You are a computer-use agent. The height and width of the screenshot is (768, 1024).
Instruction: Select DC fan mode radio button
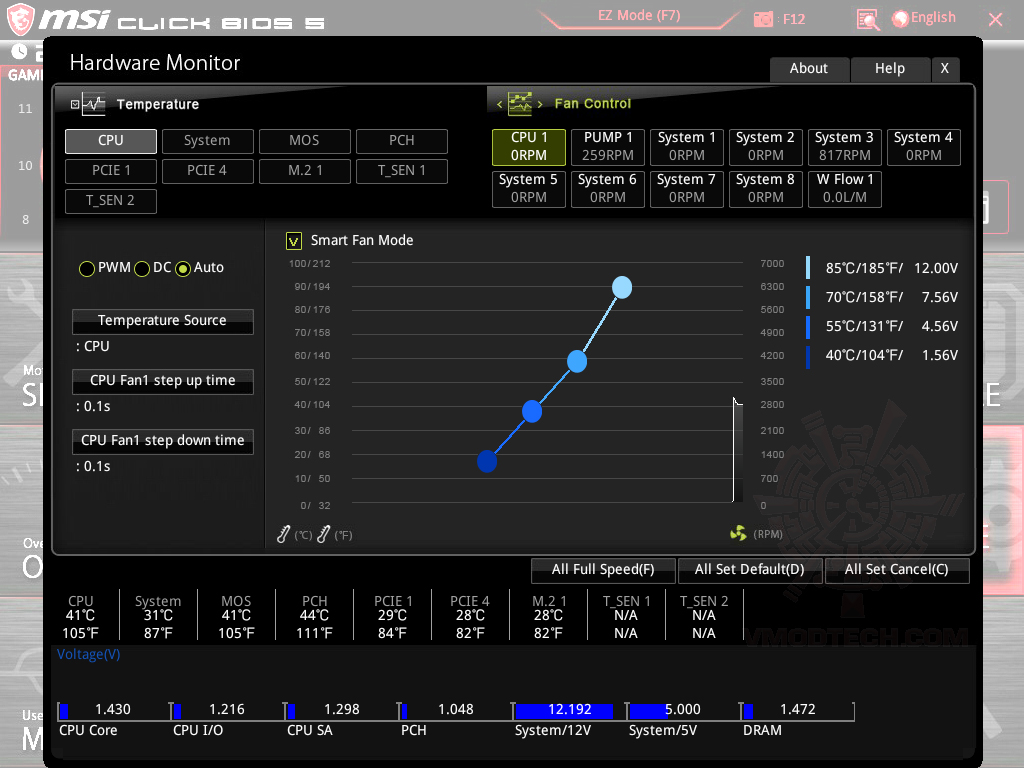pos(142,268)
